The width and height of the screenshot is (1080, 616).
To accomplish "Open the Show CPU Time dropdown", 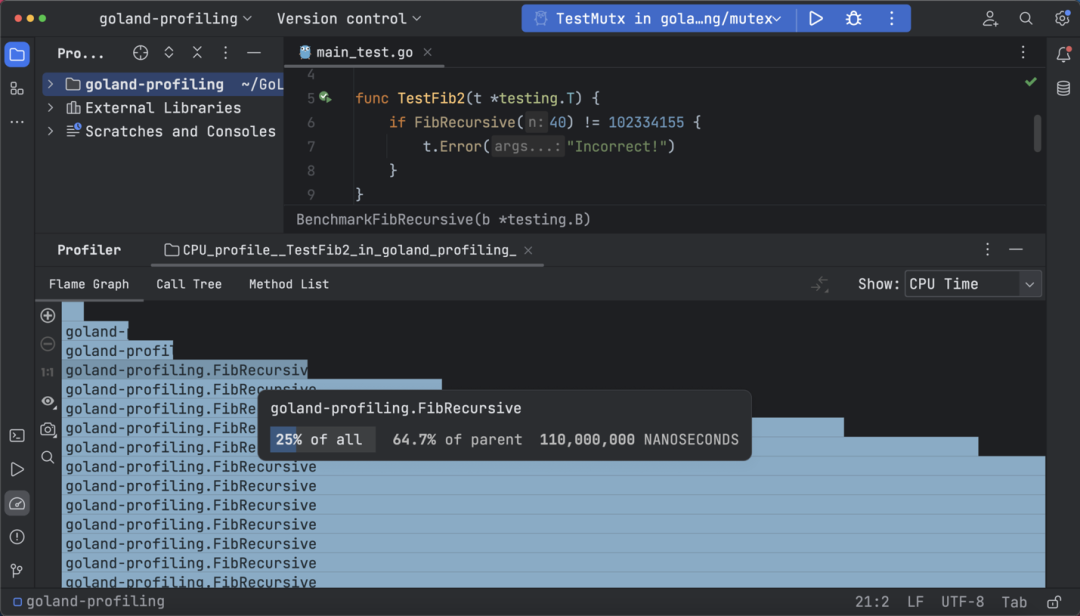I will coord(973,284).
